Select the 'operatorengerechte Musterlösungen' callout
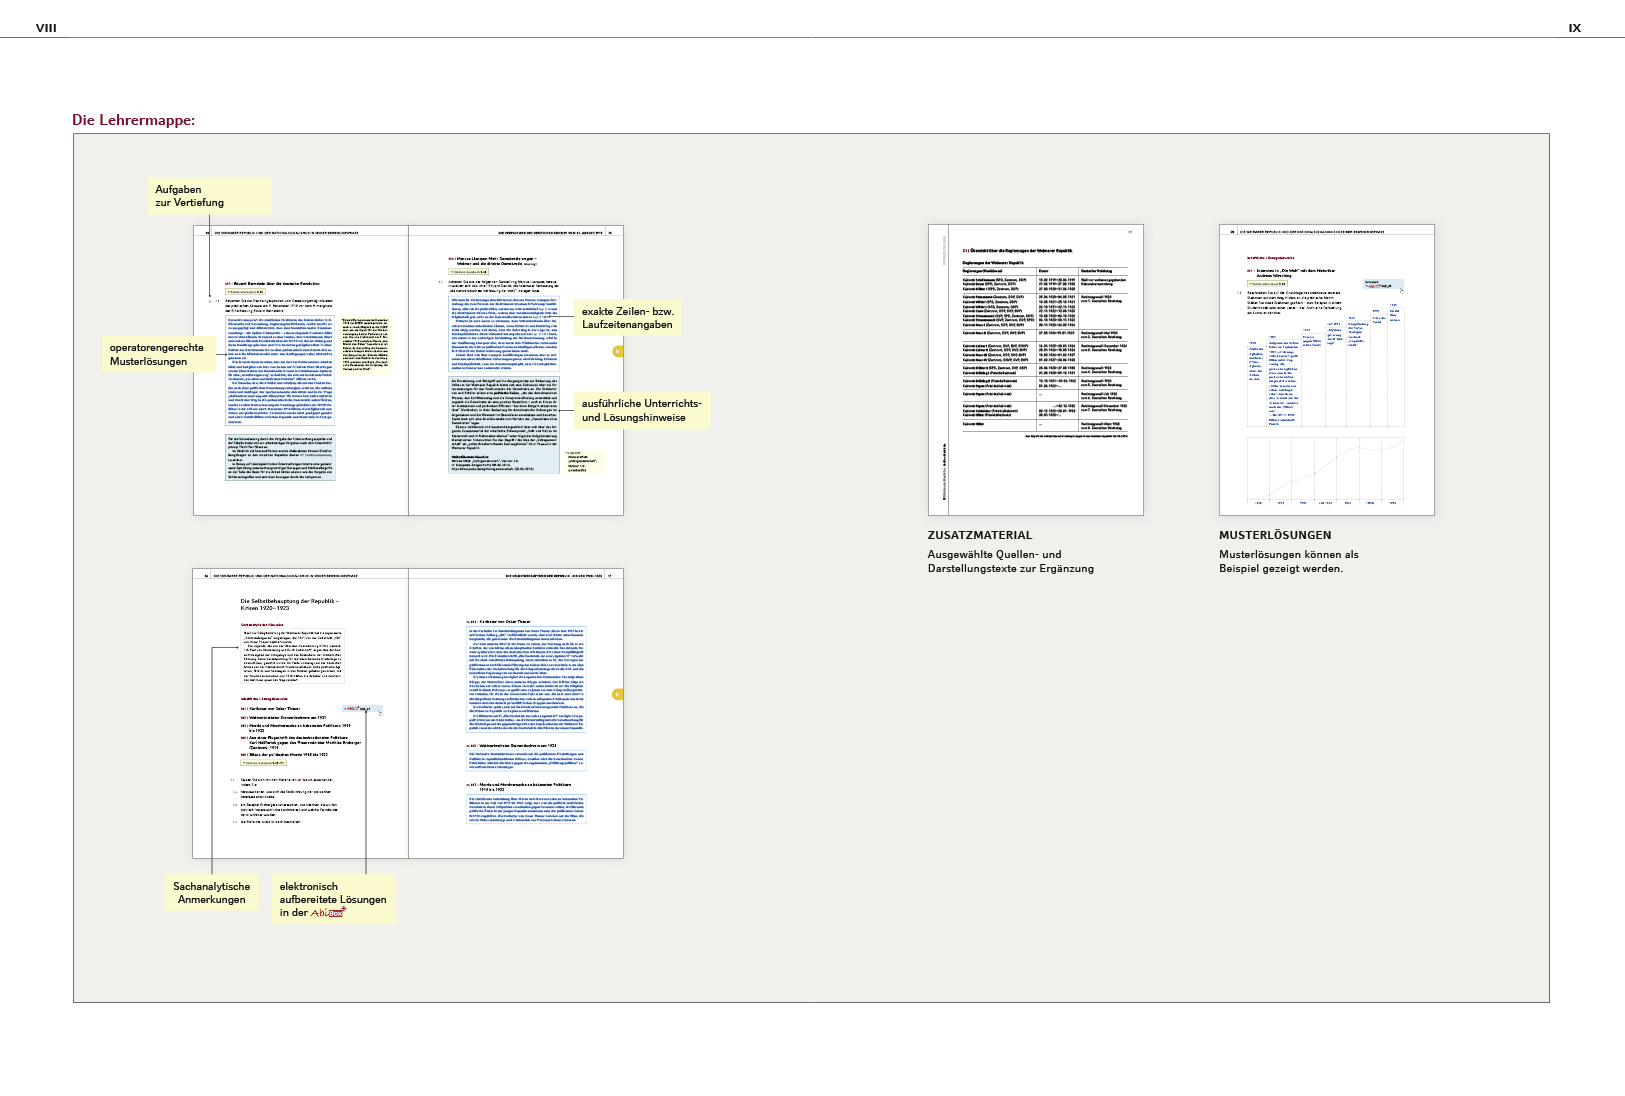 click(x=158, y=355)
